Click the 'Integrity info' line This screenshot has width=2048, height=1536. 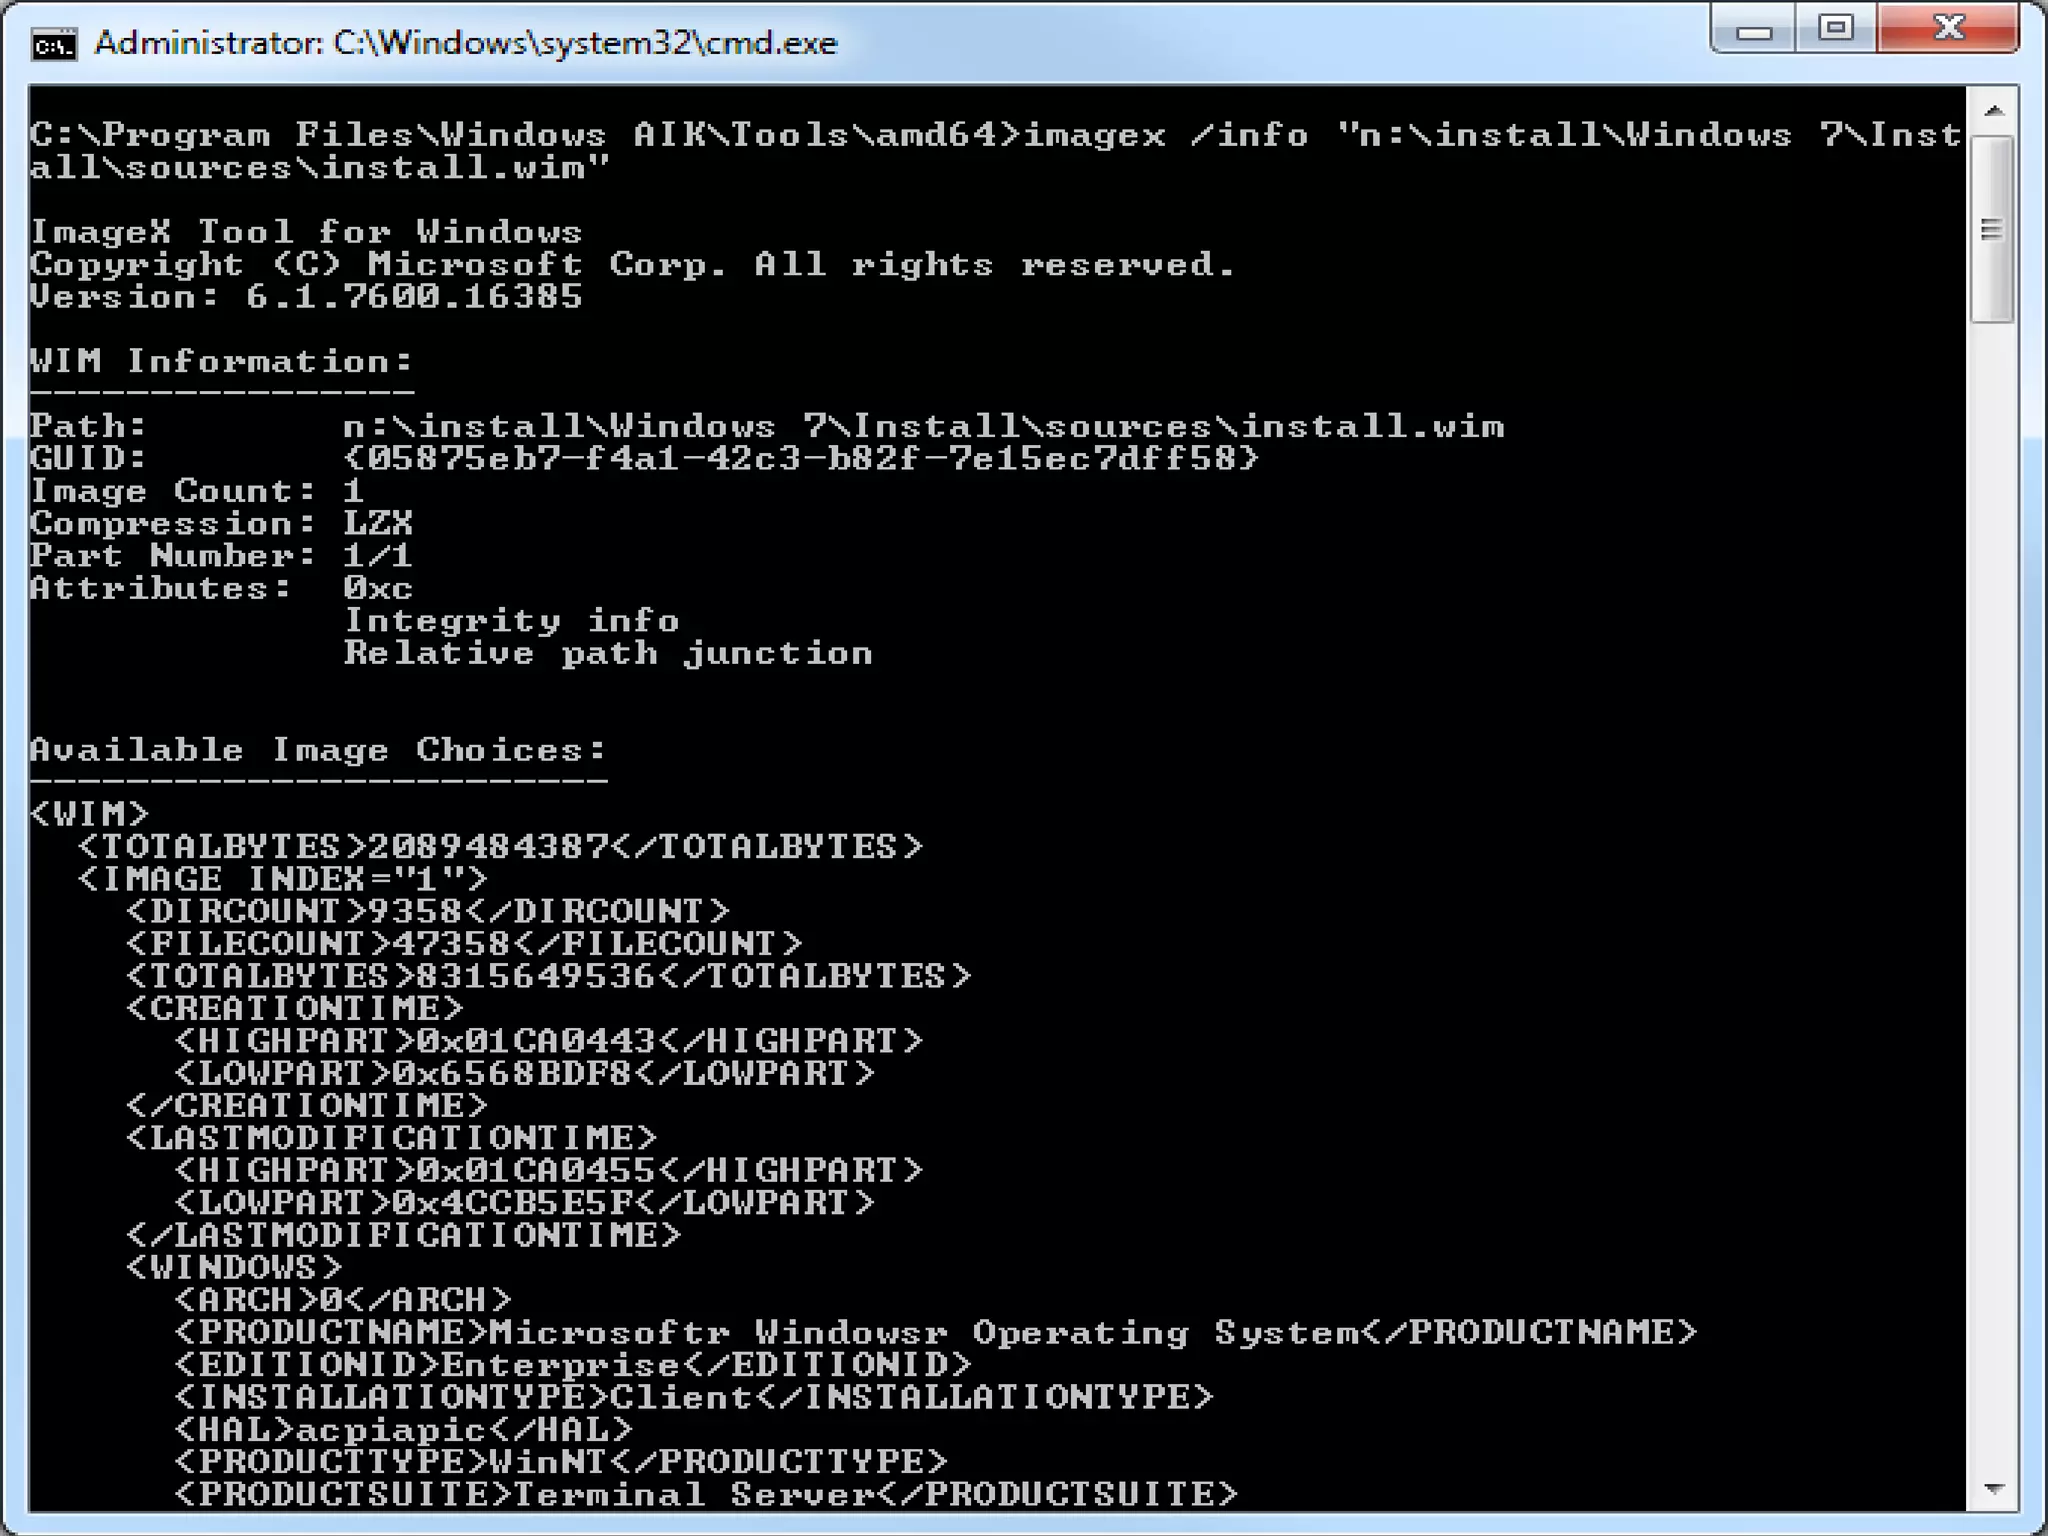(511, 620)
